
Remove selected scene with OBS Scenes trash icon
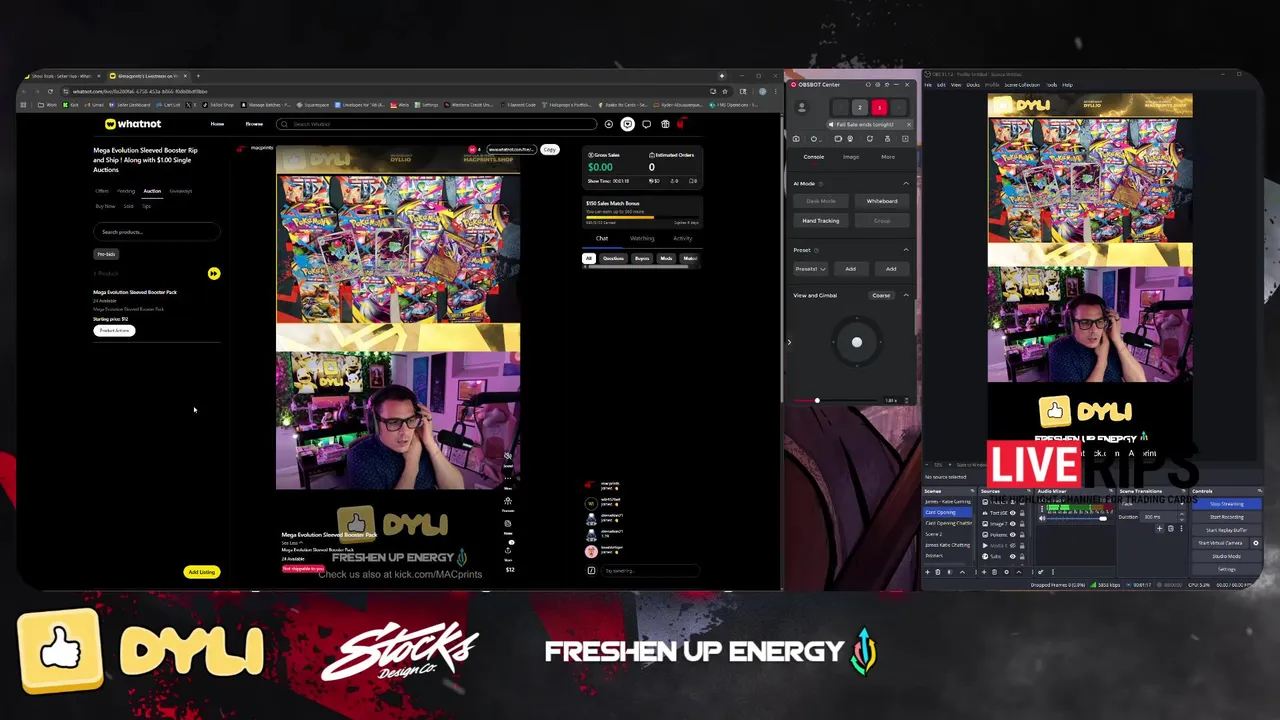[x=938, y=572]
